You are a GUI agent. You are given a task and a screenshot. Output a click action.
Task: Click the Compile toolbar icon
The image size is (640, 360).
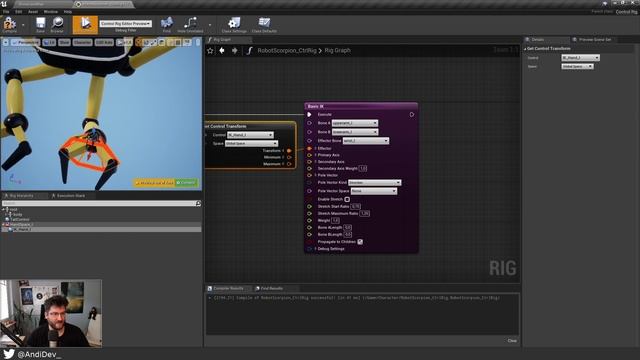tap(9, 25)
